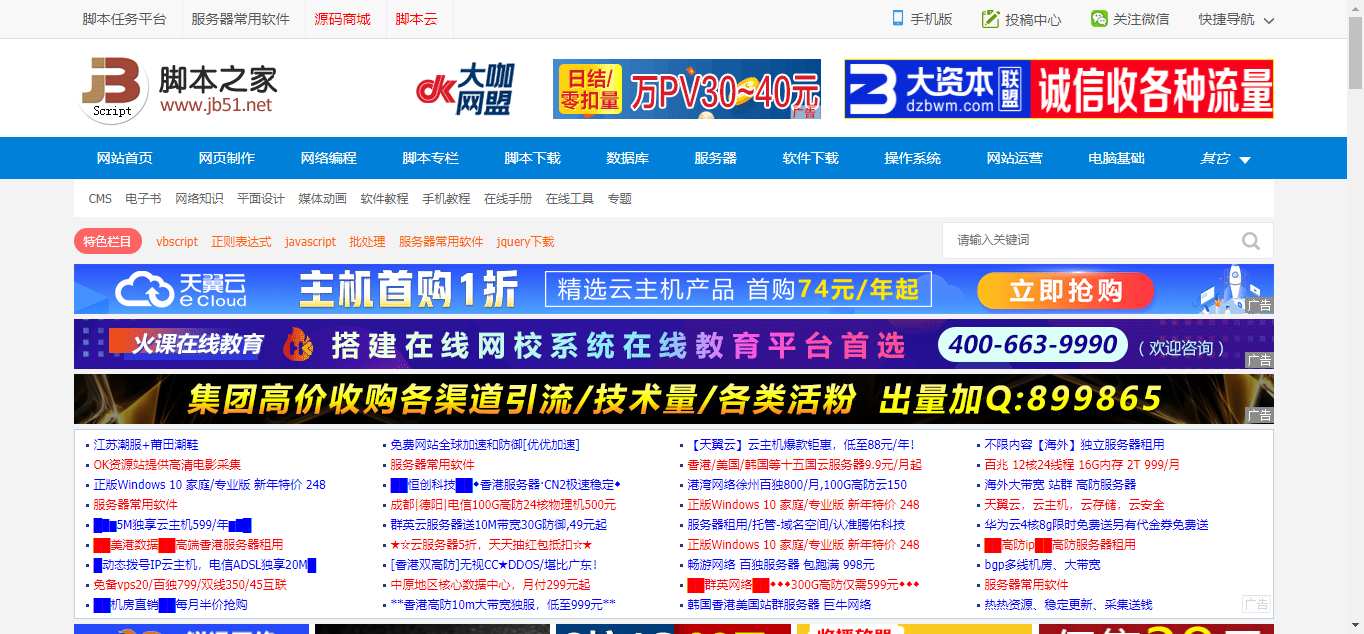Image resolution: width=1364 pixels, height=634 pixels.
Task: Click the 源码商城 top link
Action: click(342, 19)
